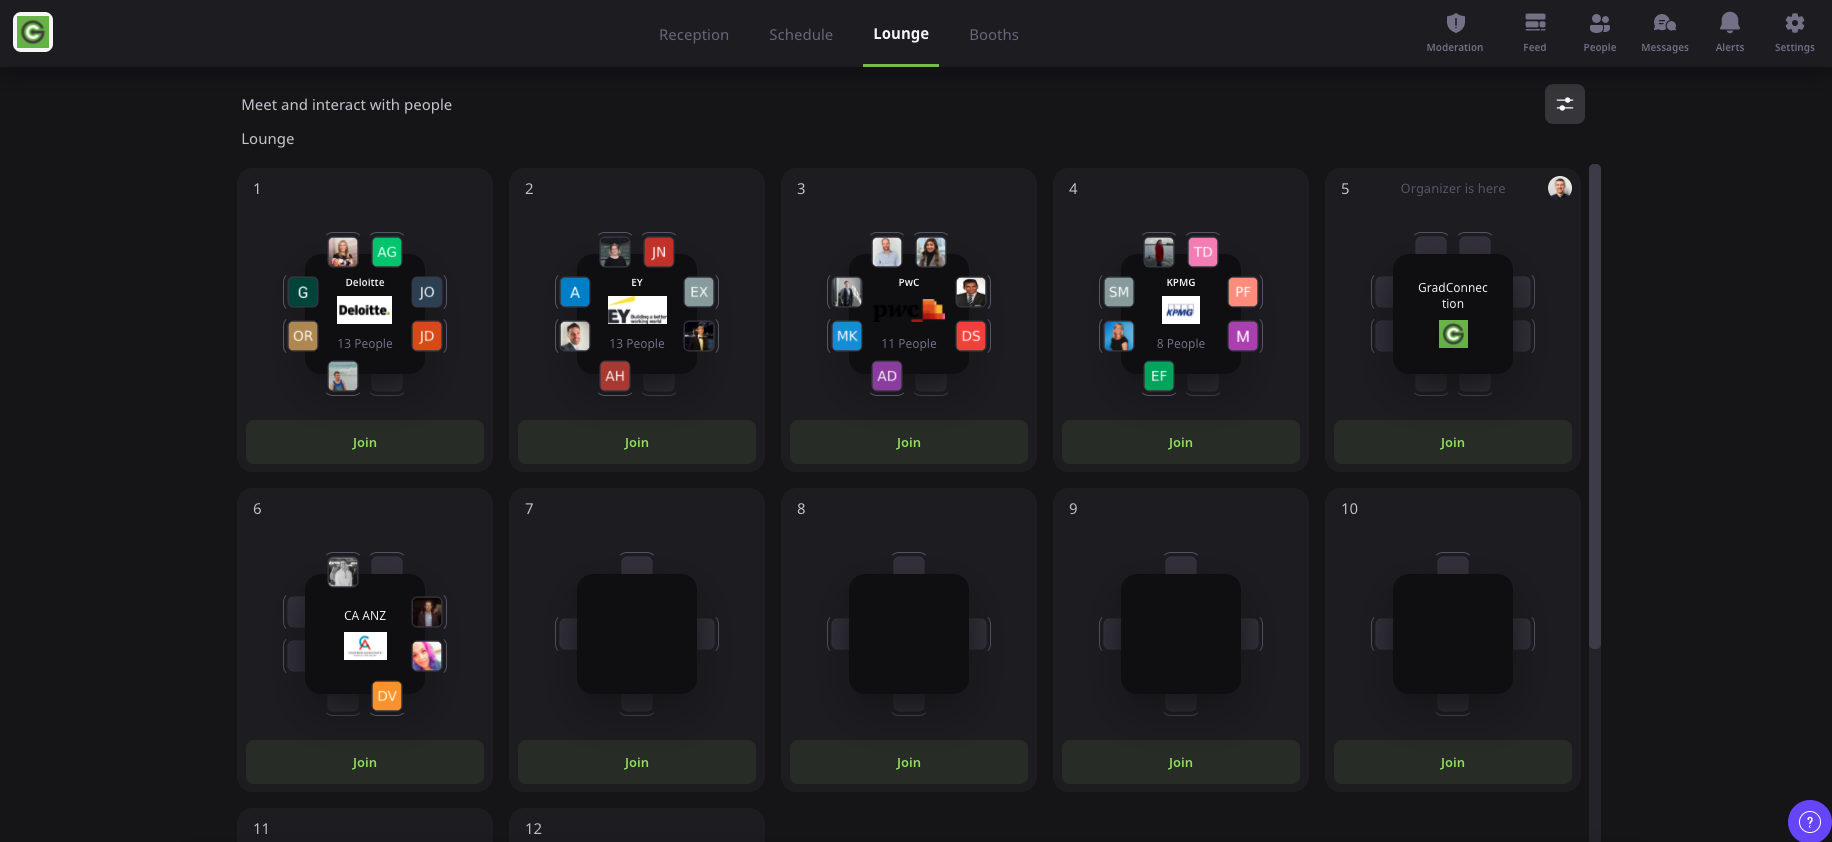The height and width of the screenshot is (842, 1832).
Task: Click the GradConnection logo on table 5
Action: [x=1453, y=334]
